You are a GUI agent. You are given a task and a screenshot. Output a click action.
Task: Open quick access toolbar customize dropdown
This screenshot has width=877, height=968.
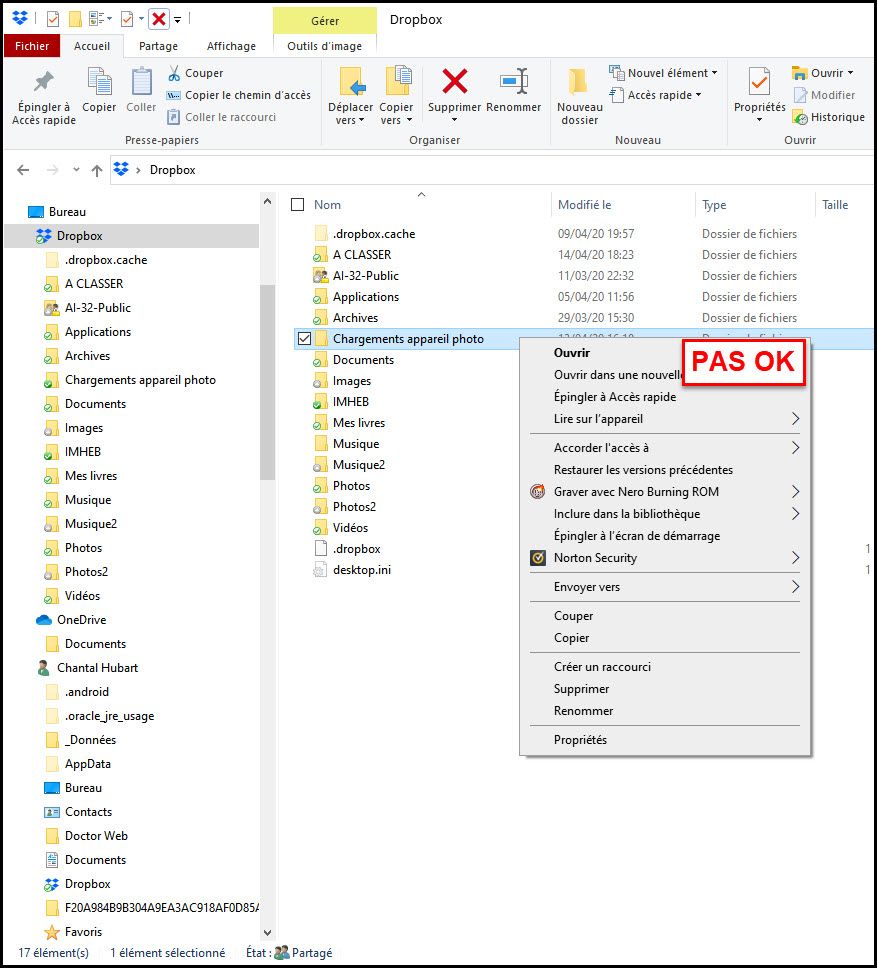click(x=178, y=20)
